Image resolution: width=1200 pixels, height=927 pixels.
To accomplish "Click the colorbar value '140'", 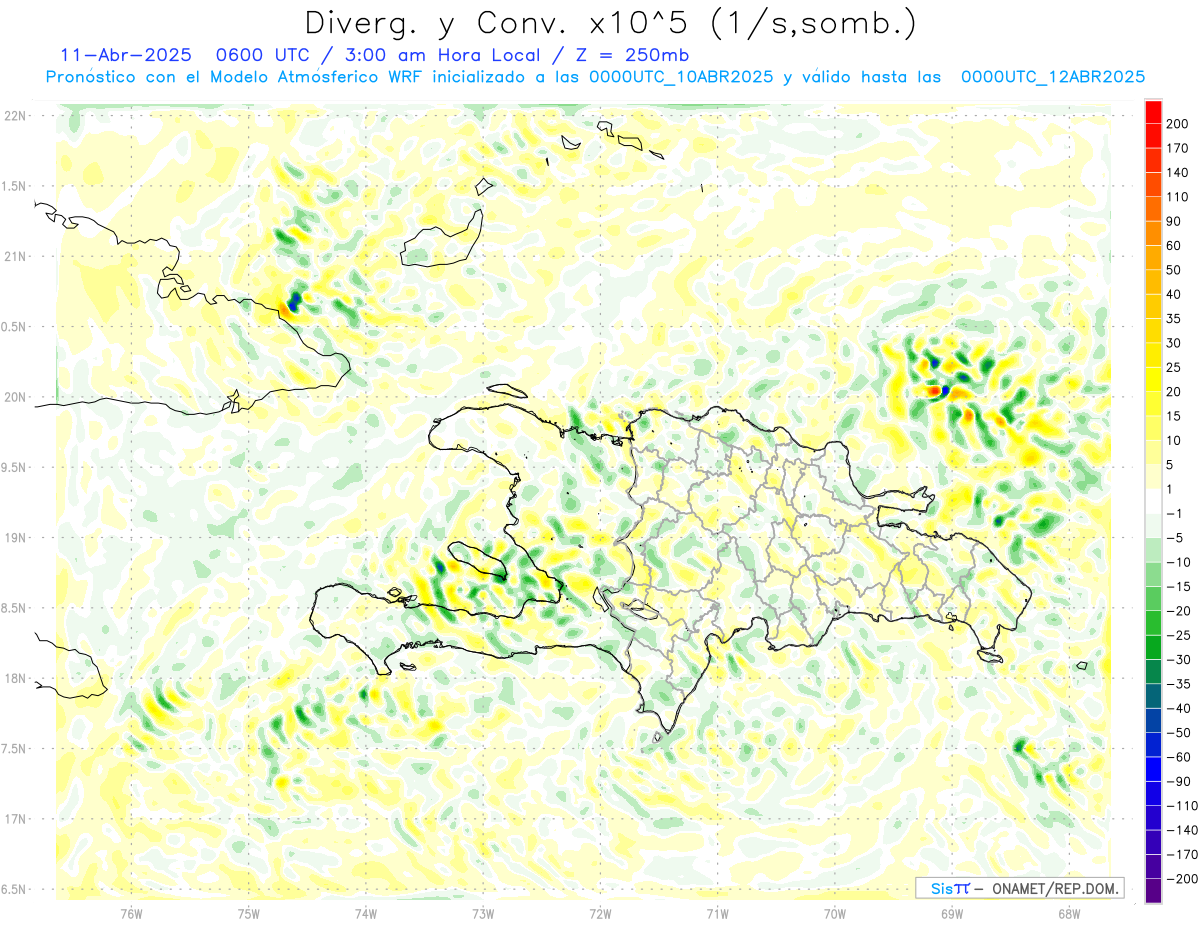I will click(x=1178, y=173).
